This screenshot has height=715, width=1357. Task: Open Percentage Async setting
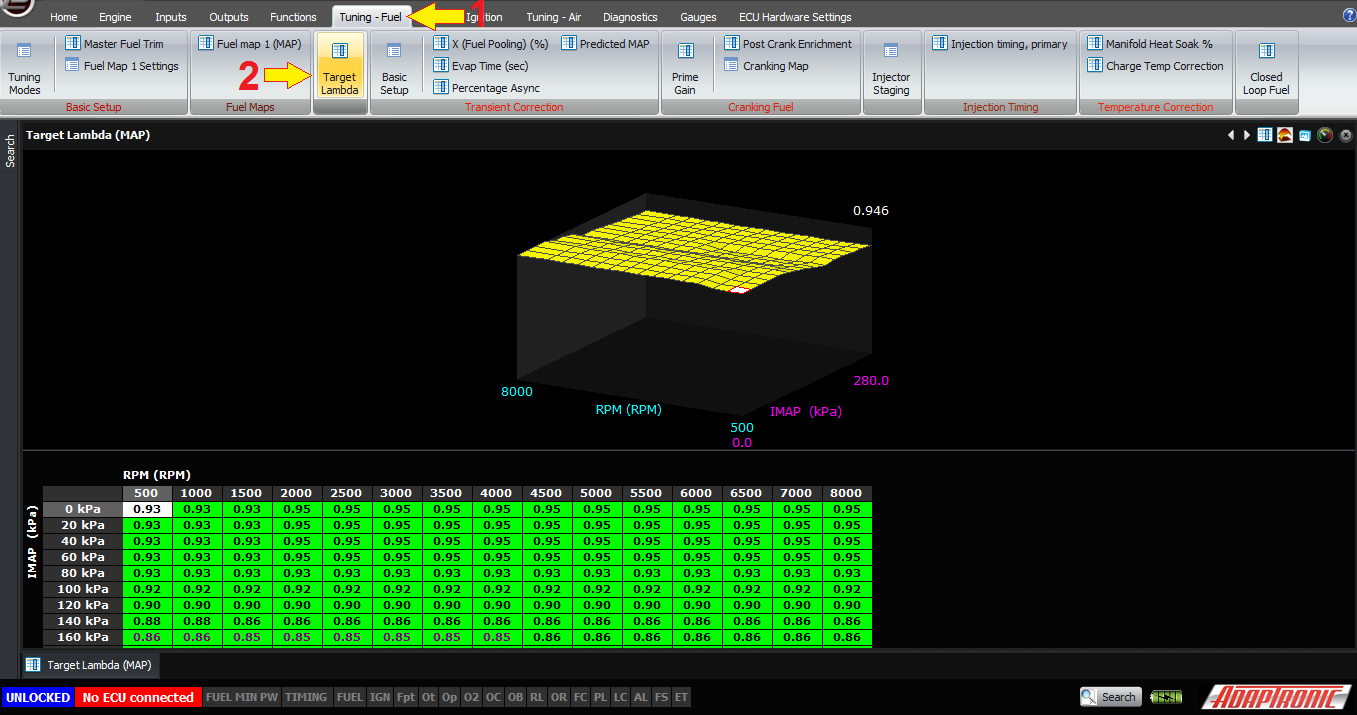click(486, 88)
